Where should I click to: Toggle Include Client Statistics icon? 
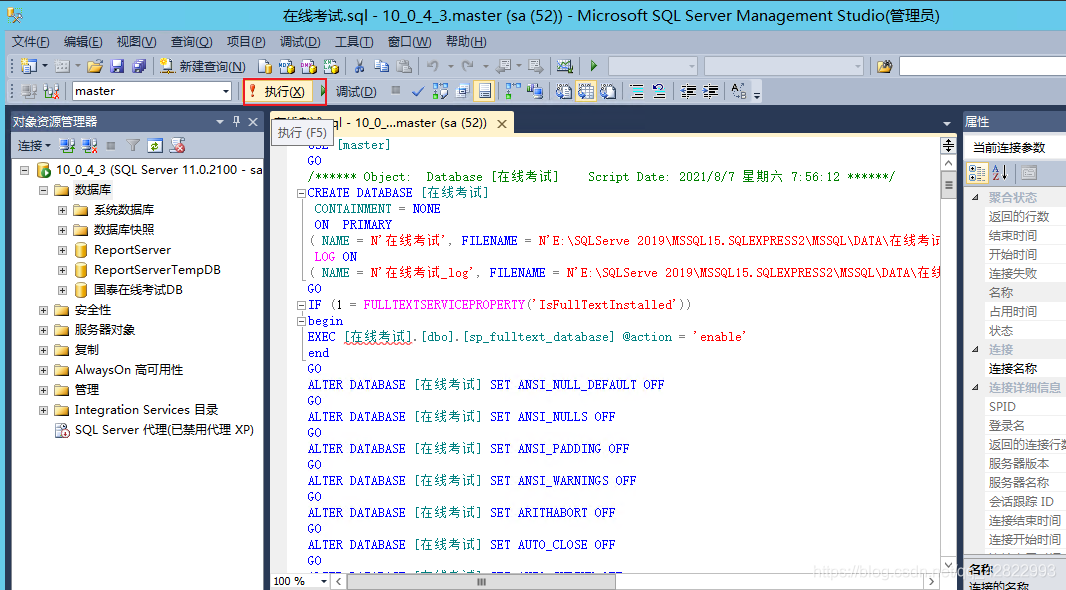535,91
